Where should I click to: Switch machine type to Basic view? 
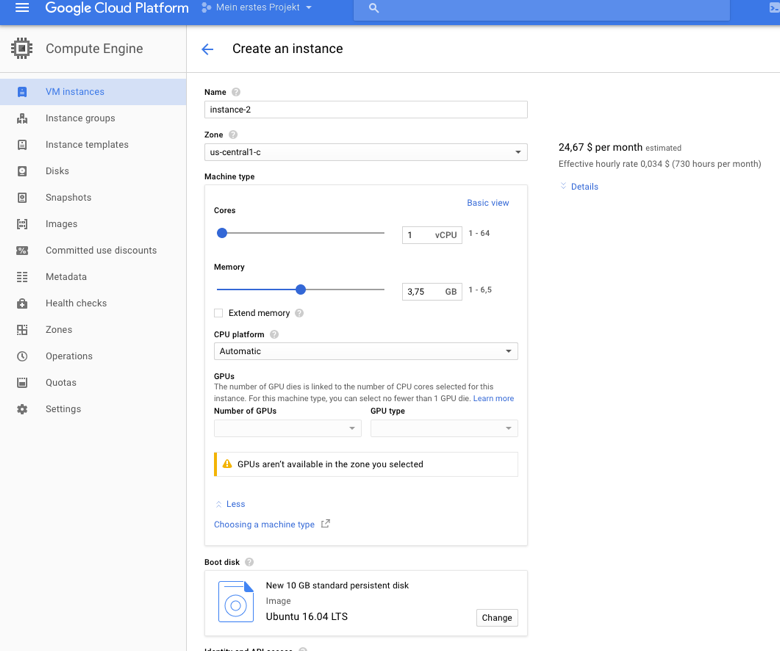click(x=488, y=203)
